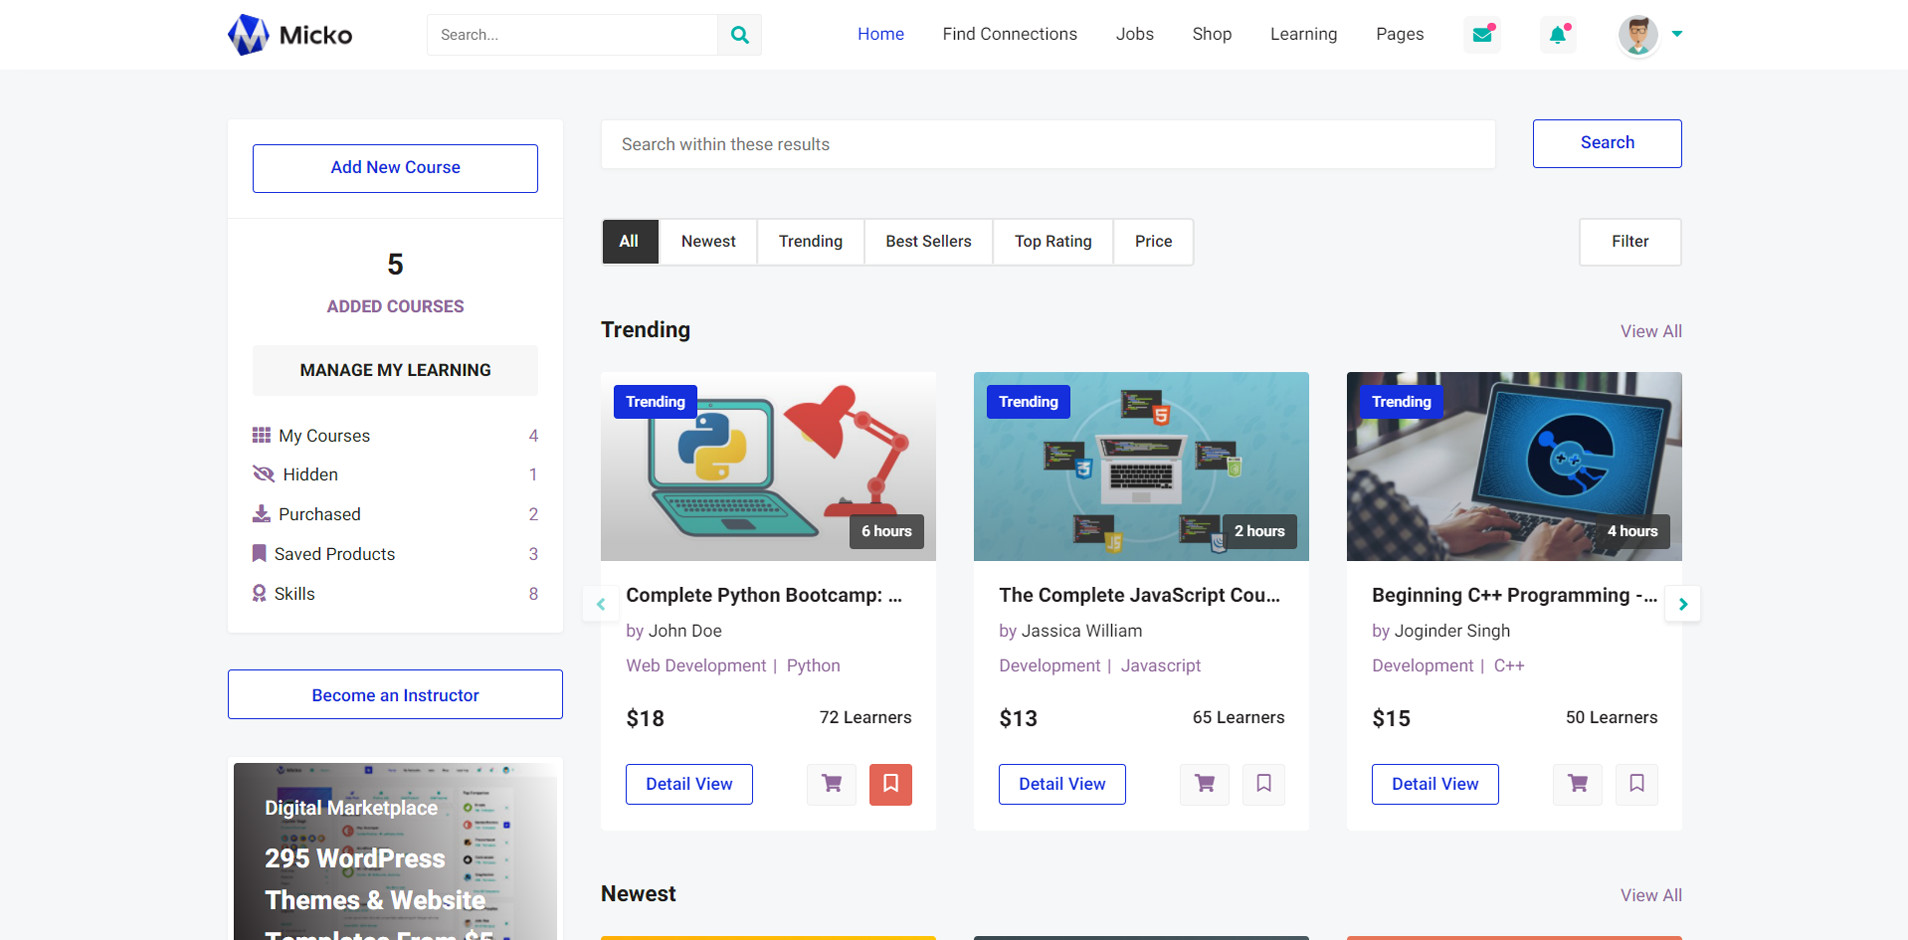Bookmark the Beginning C++ Programming course

tap(1636, 784)
